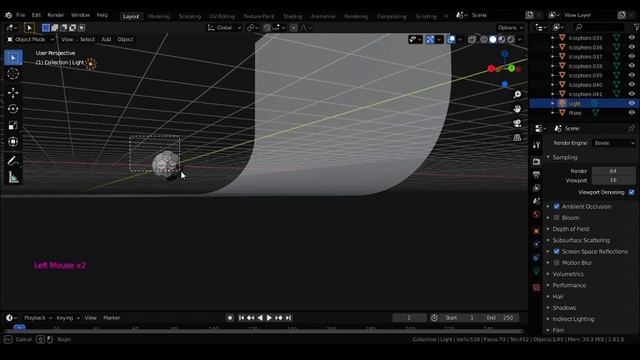Select rendered viewport shading

click(x=511, y=40)
